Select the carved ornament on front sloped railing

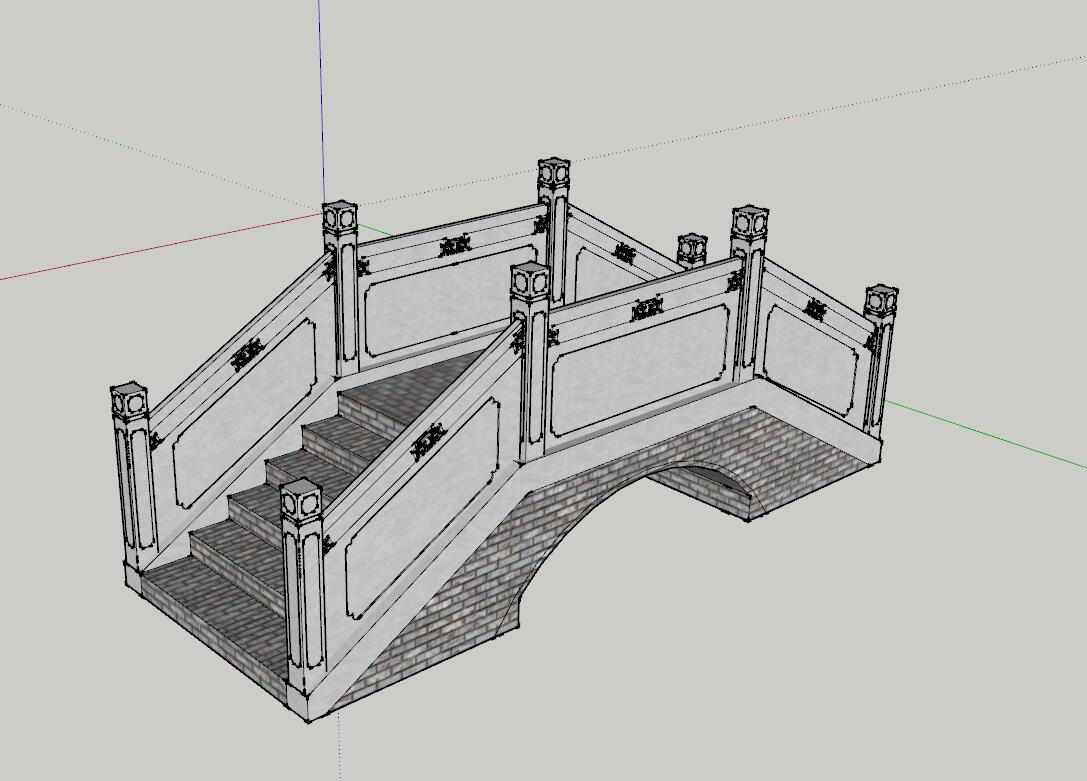point(426,441)
